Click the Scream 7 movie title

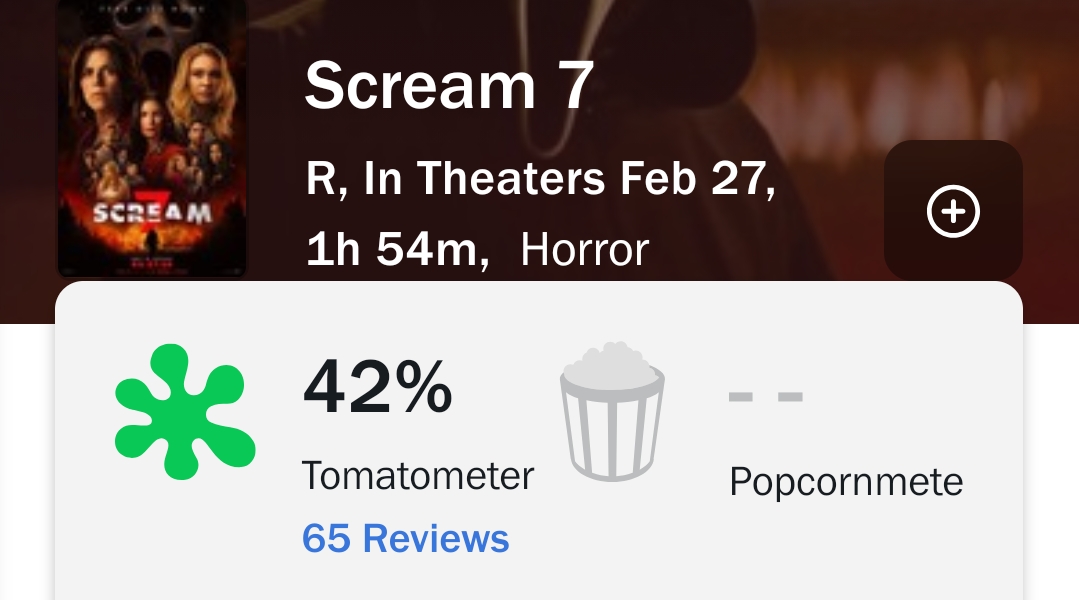(x=449, y=86)
